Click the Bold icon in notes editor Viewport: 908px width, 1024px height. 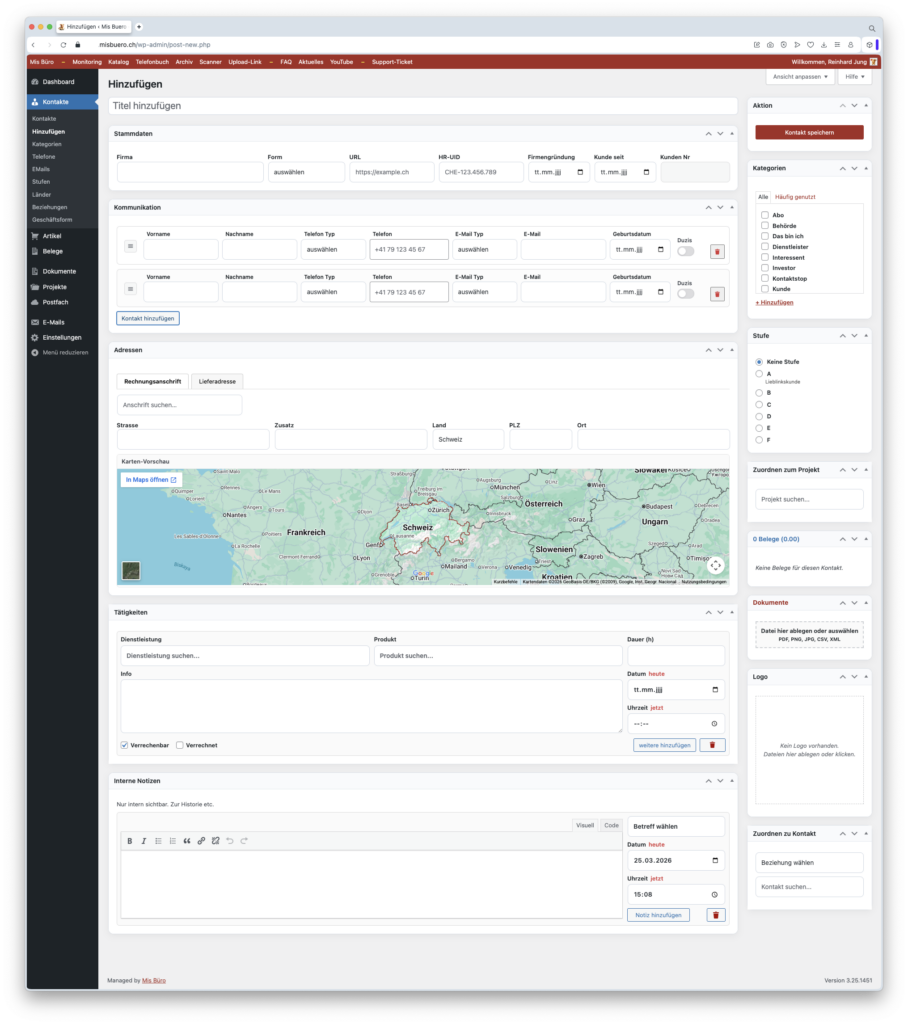(130, 841)
